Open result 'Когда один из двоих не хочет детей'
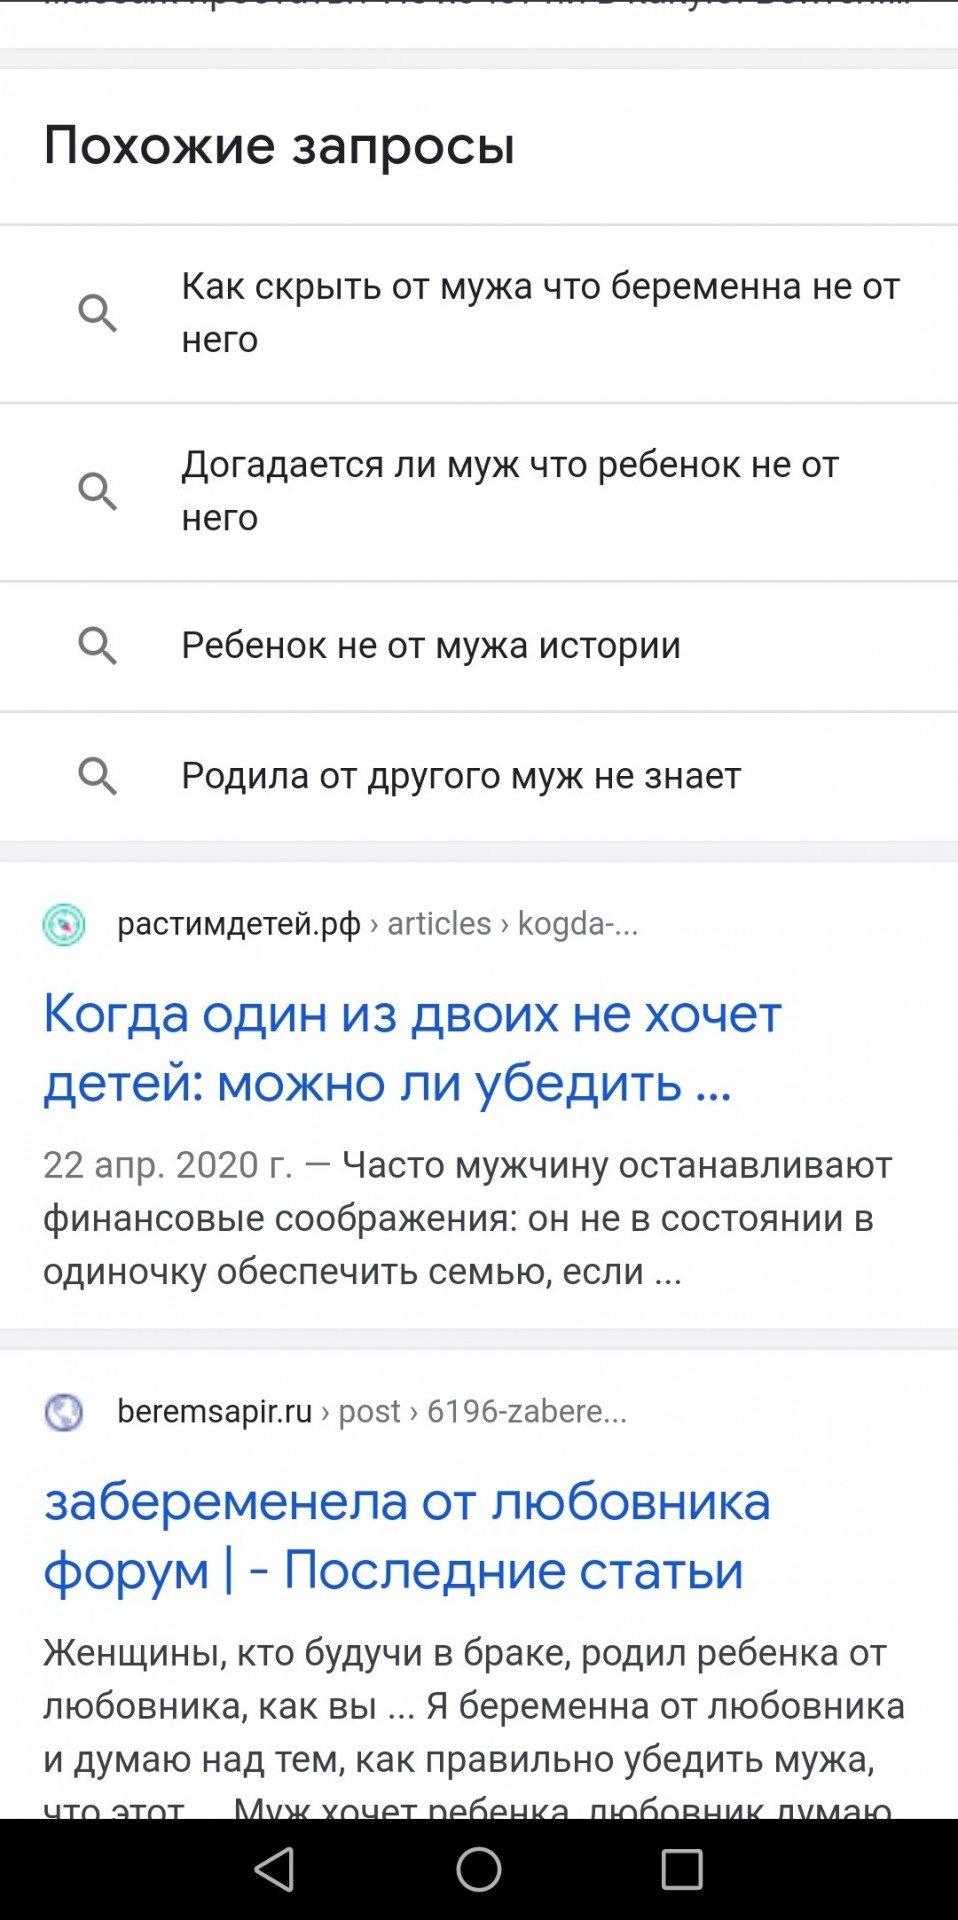The image size is (958, 1920). coord(412,1048)
